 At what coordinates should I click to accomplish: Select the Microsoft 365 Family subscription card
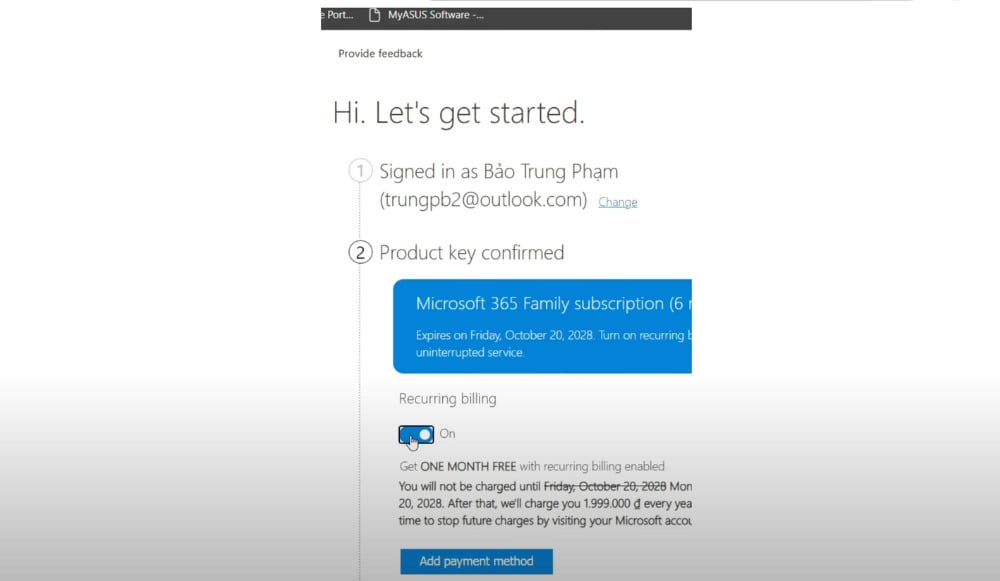point(541,326)
